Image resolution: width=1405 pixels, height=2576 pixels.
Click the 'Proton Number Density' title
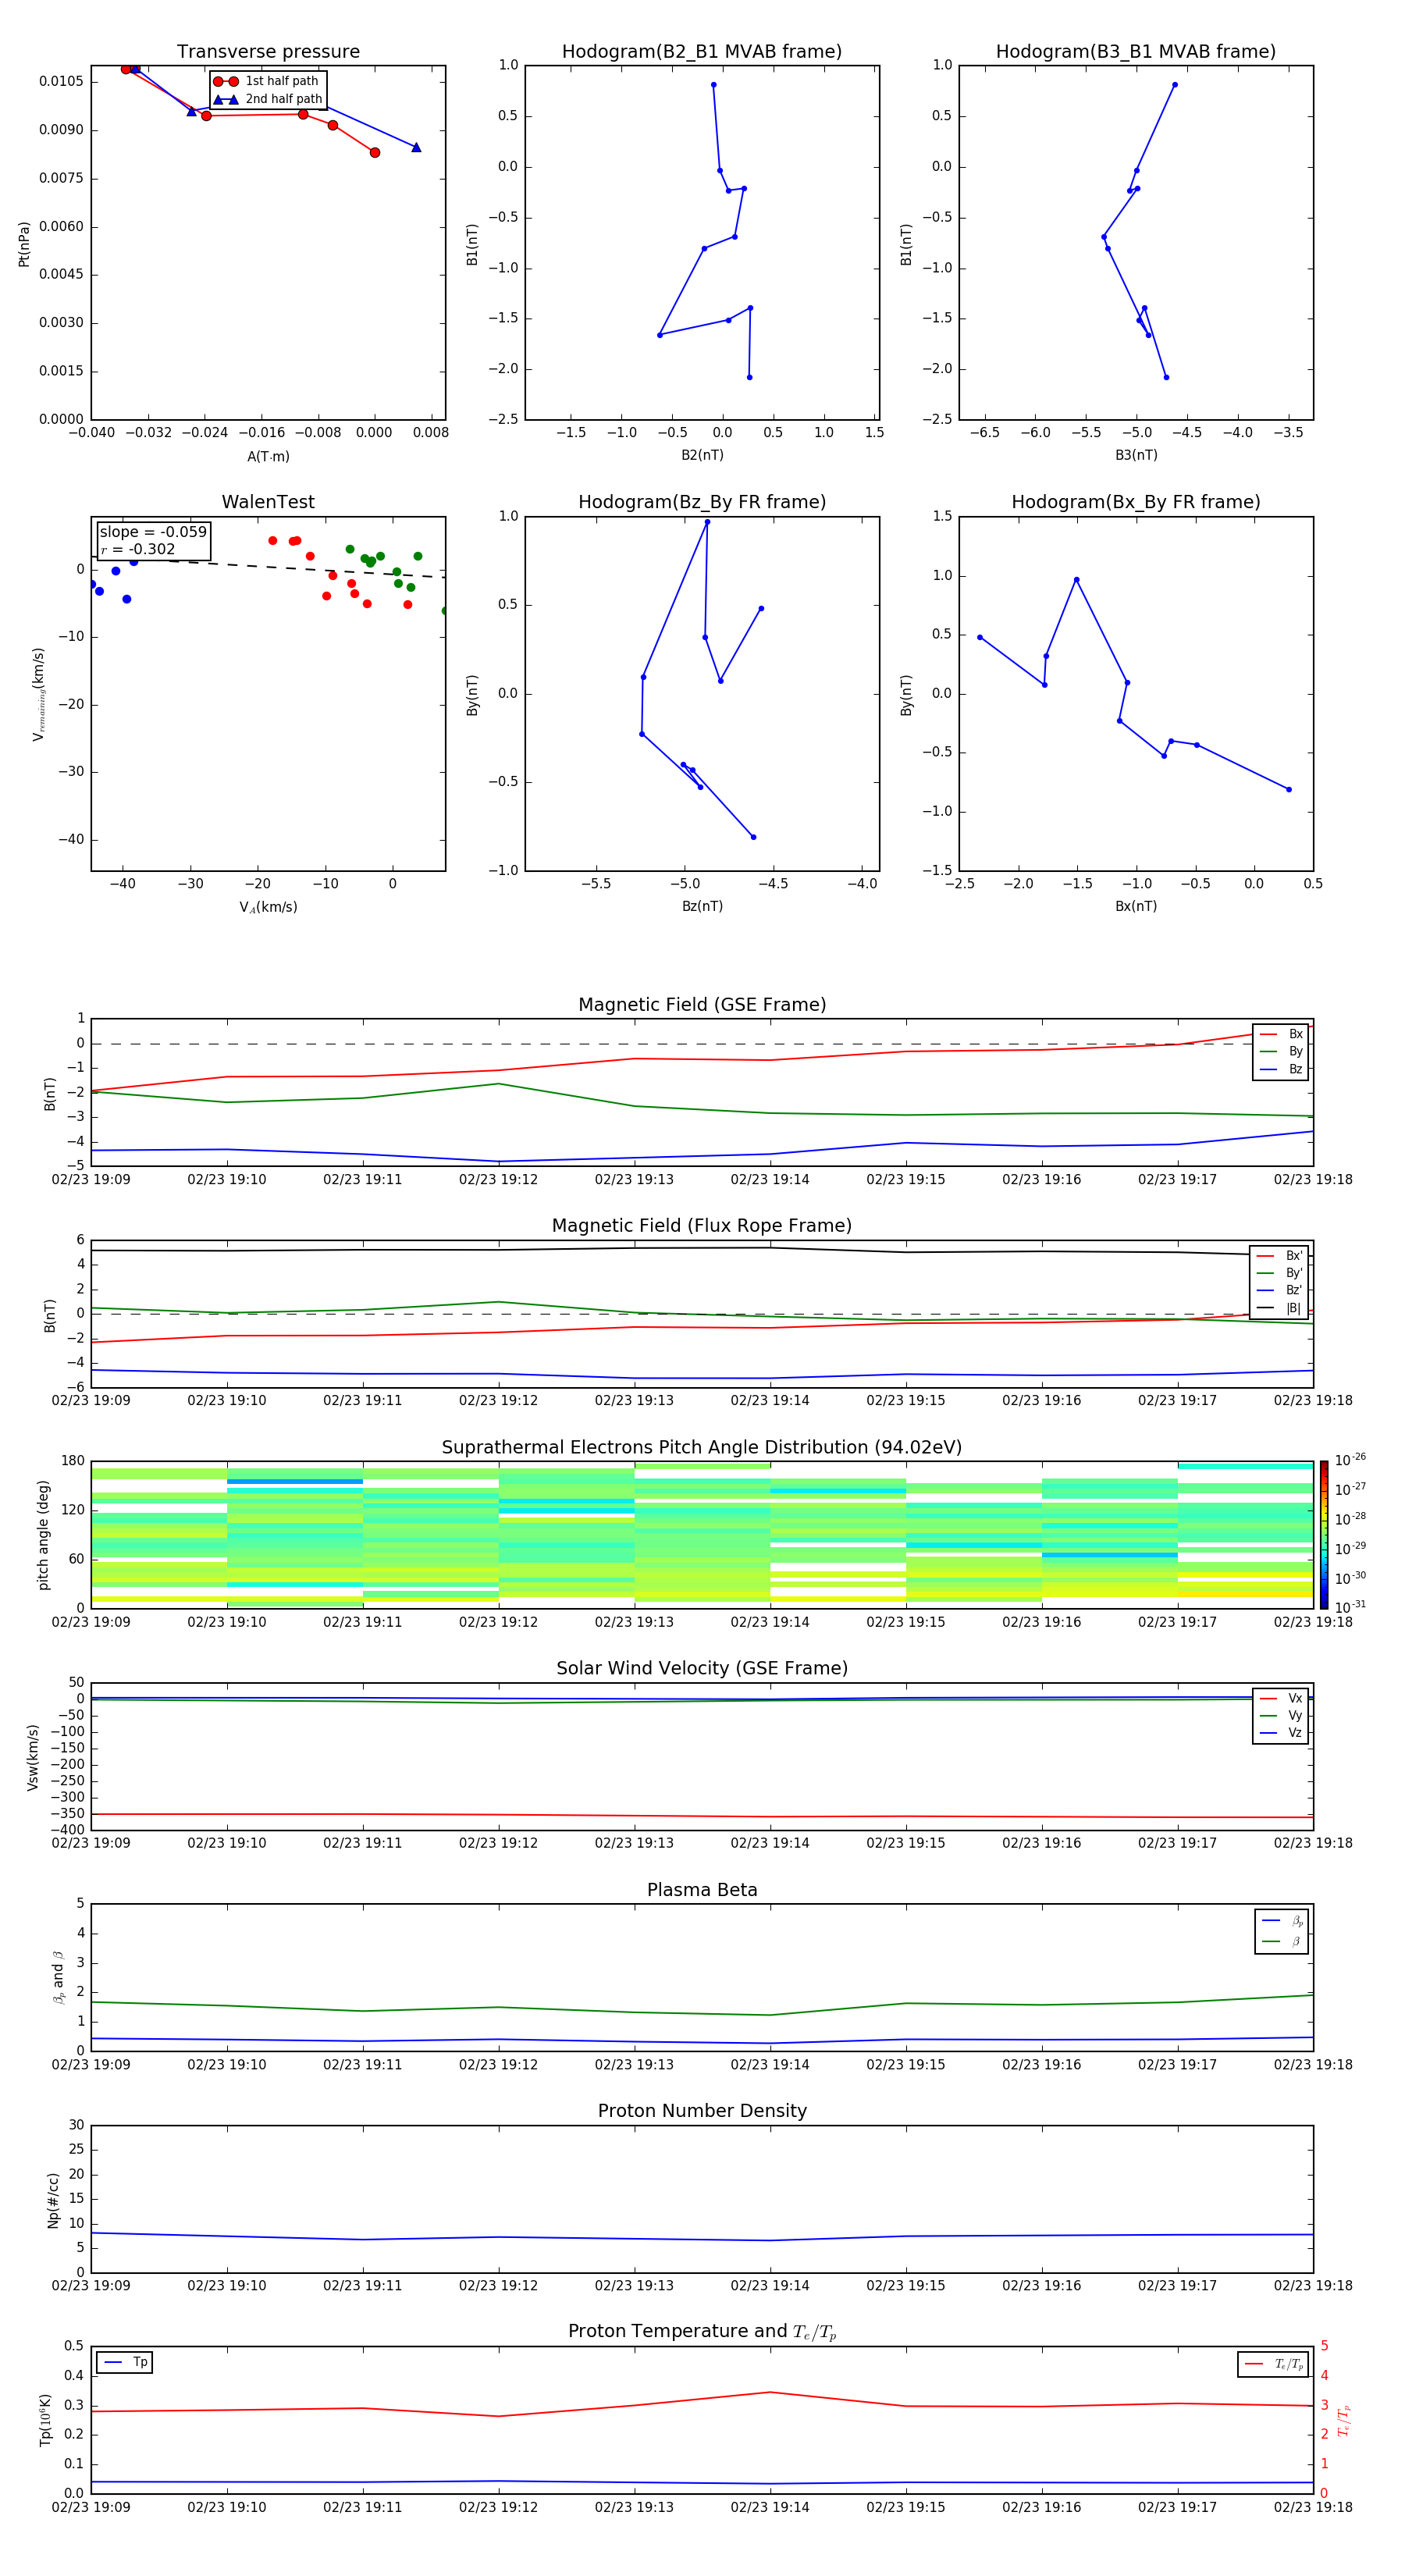point(702,2111)
